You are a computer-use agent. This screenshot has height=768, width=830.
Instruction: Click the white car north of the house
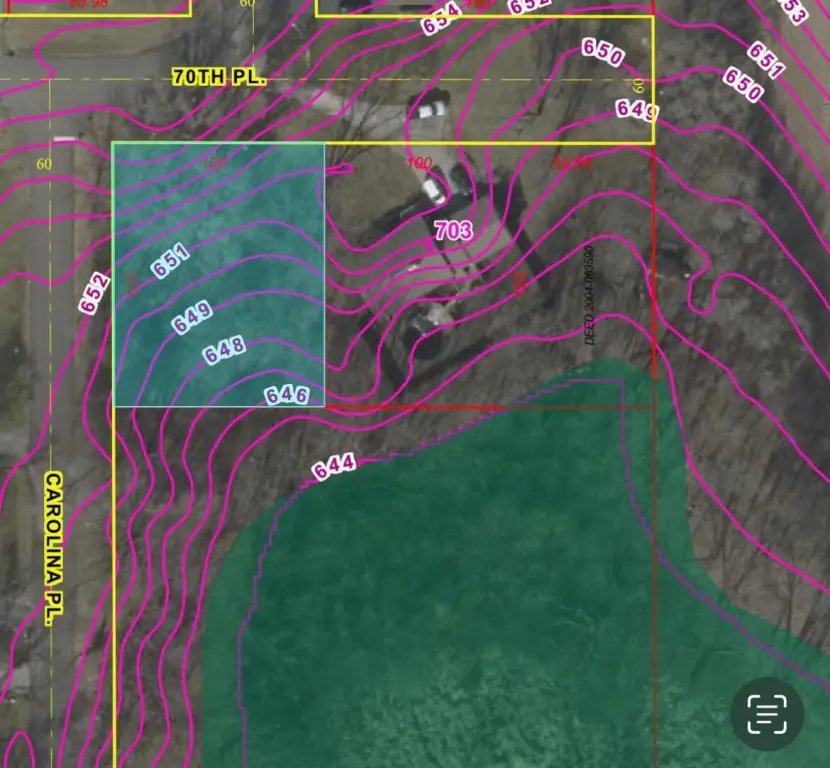pyautogui.click(x=433, y=108)
